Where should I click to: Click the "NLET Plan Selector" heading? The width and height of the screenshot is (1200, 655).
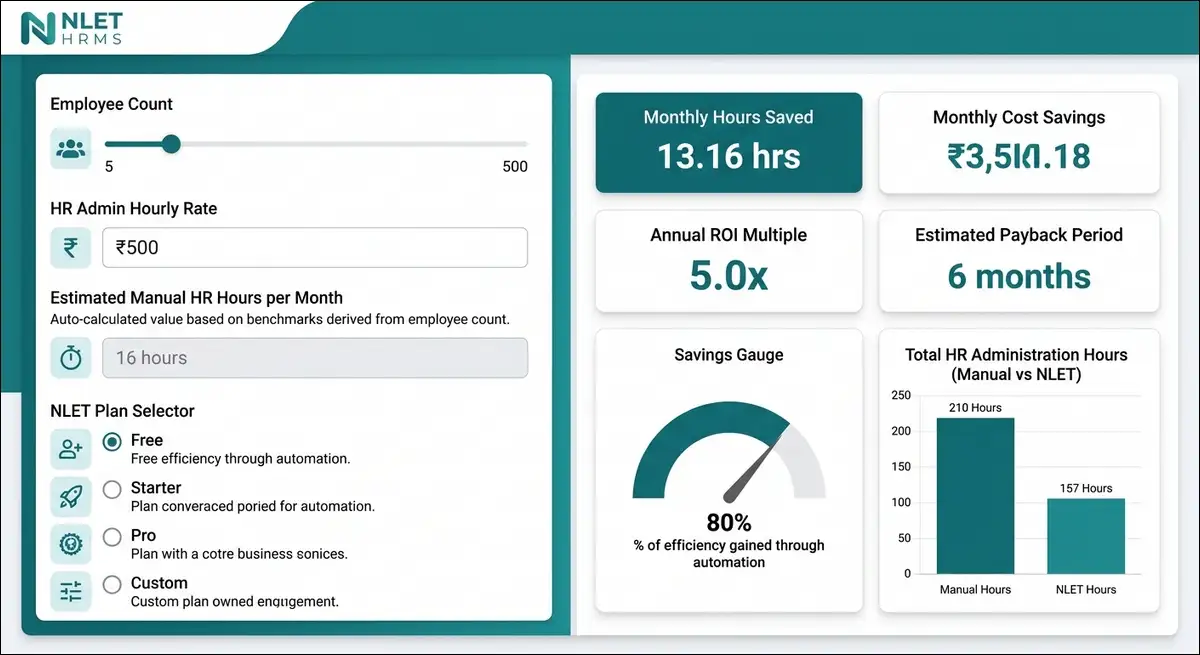[122, 411]
